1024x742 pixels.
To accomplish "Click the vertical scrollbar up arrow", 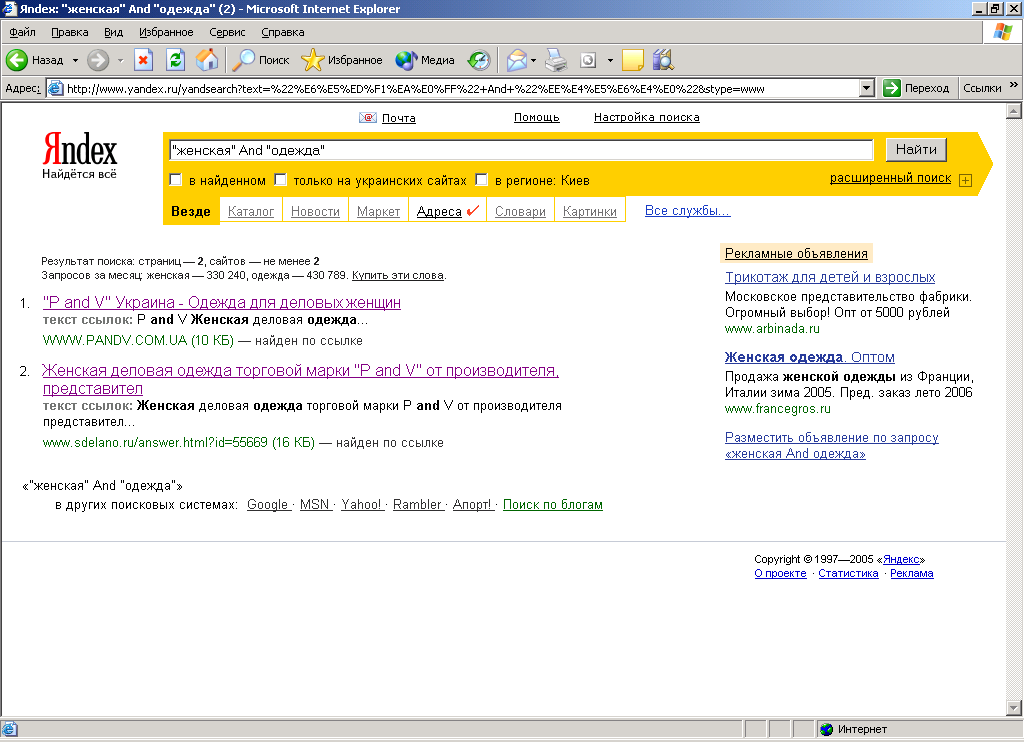I will click(x=1014, y=111).
